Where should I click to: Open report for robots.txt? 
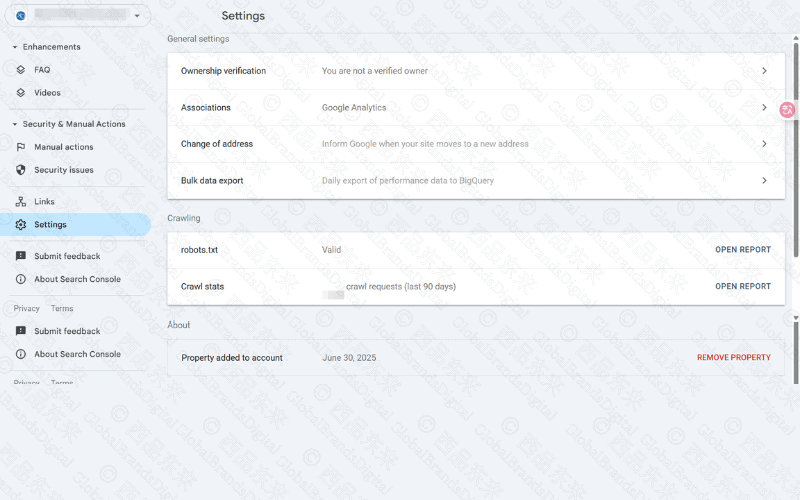(742, 250)
